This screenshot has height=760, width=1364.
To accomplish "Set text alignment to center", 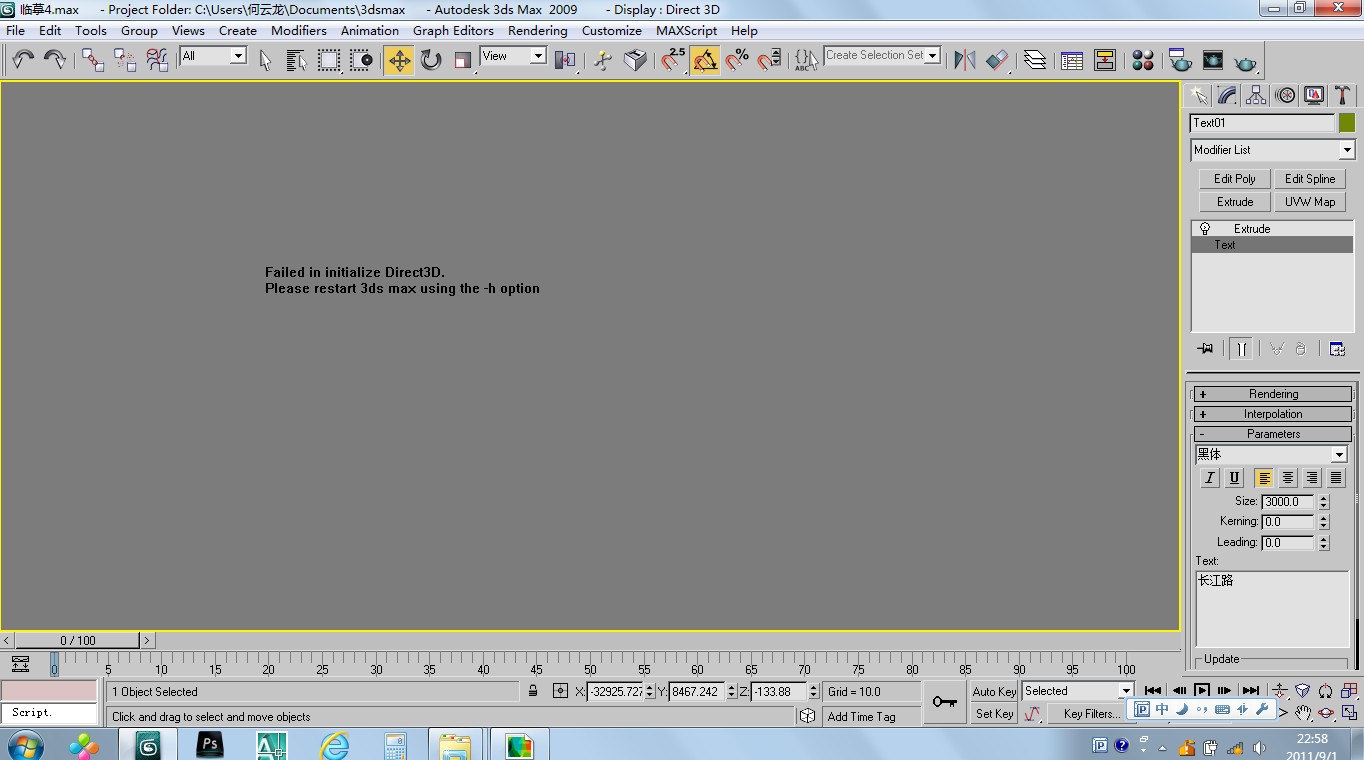I will tap(1288, 478).
